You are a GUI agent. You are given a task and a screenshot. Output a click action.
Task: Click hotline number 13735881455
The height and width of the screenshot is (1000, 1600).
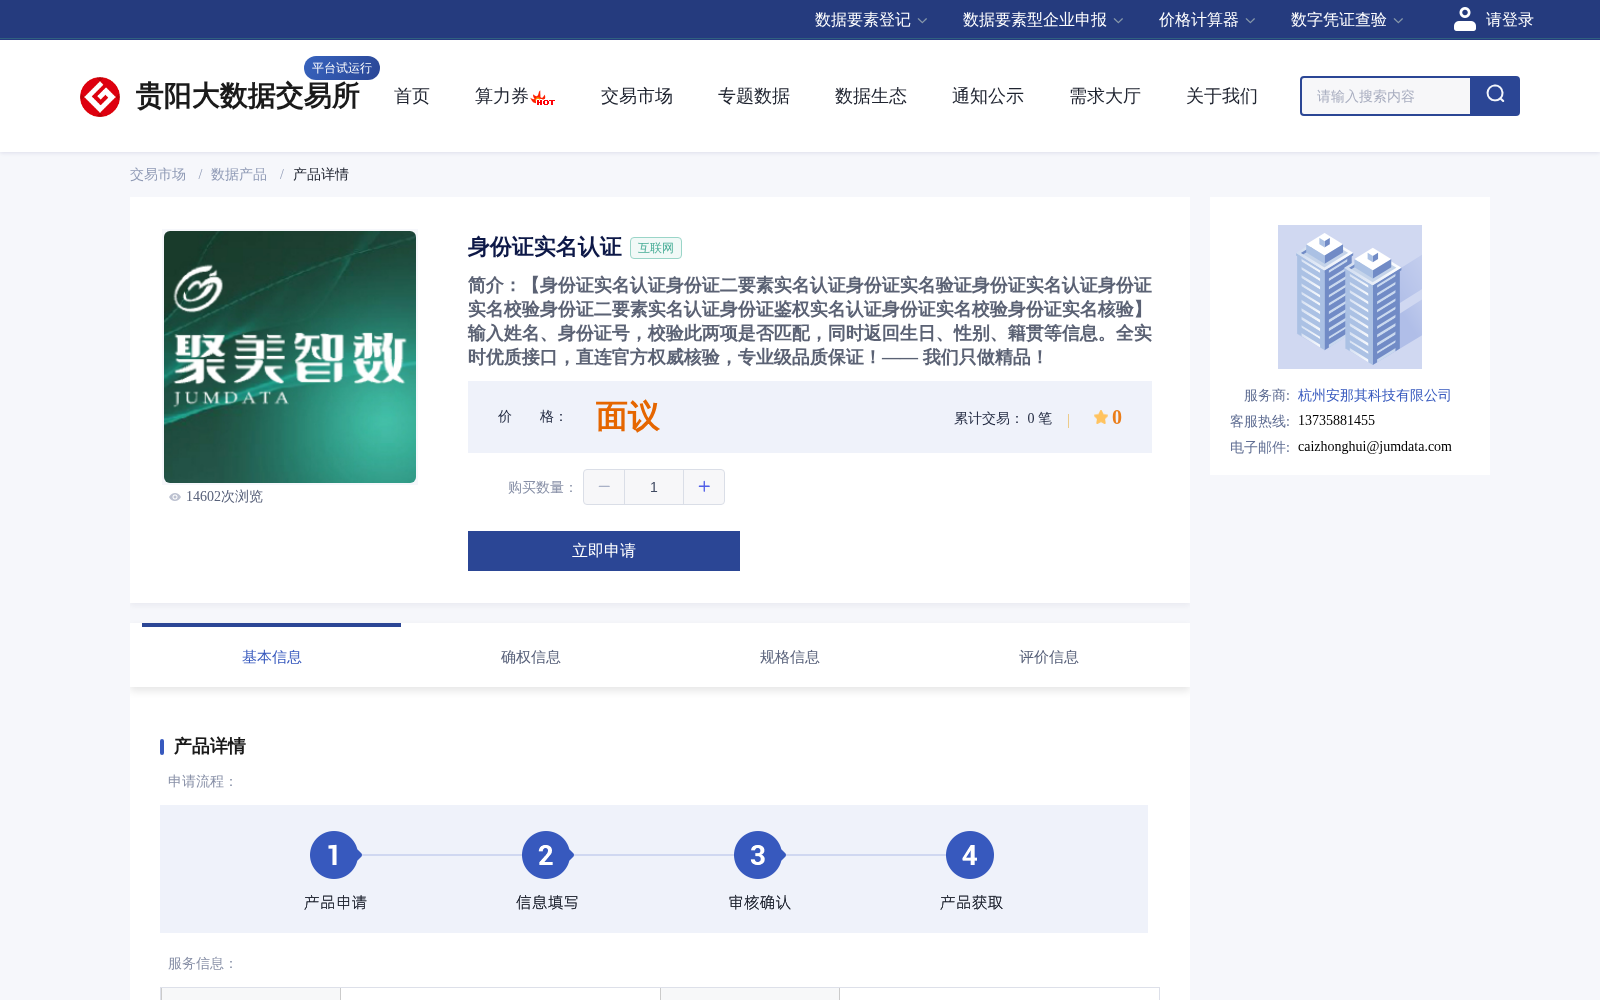click(x=1336, y=420)
